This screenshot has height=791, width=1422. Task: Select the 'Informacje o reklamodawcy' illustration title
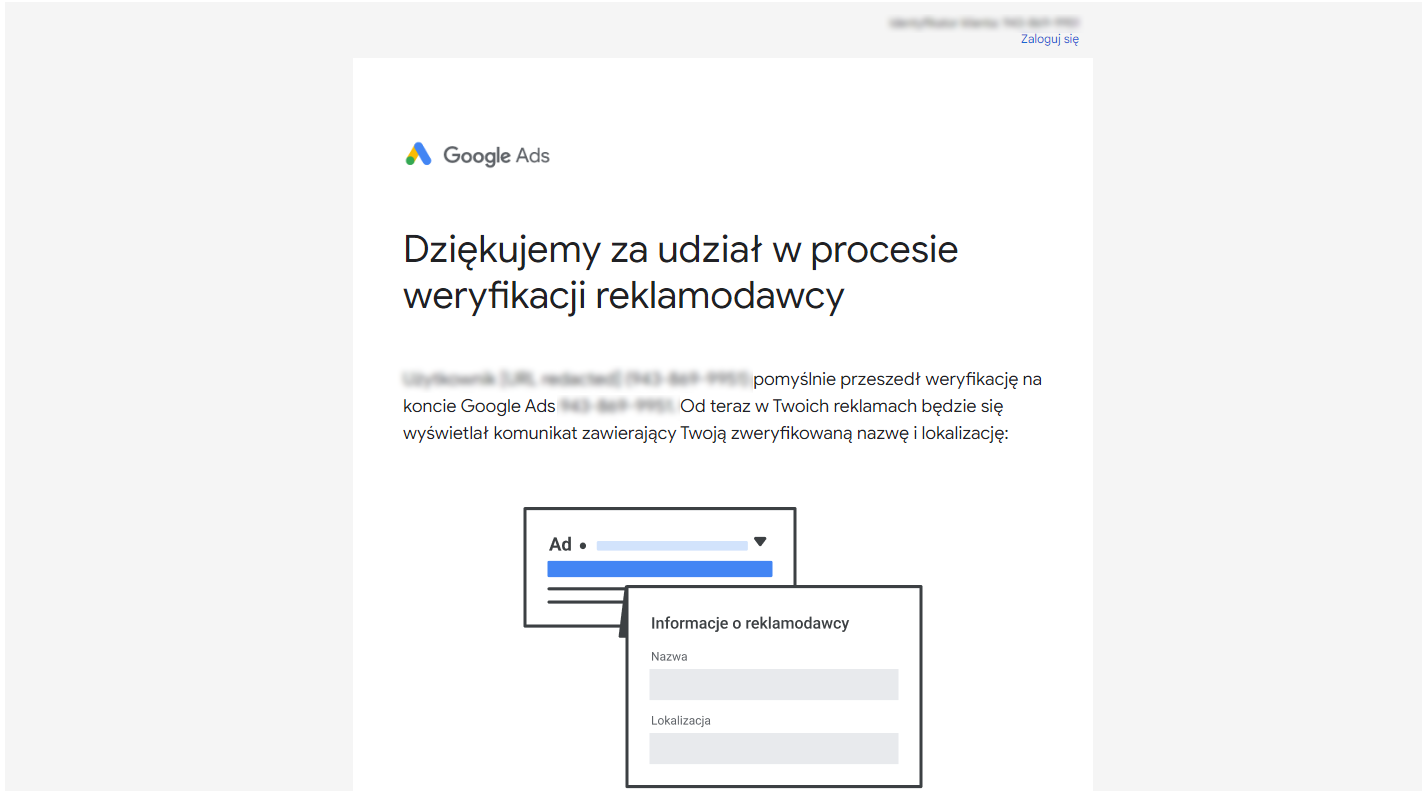pos(750,623)
